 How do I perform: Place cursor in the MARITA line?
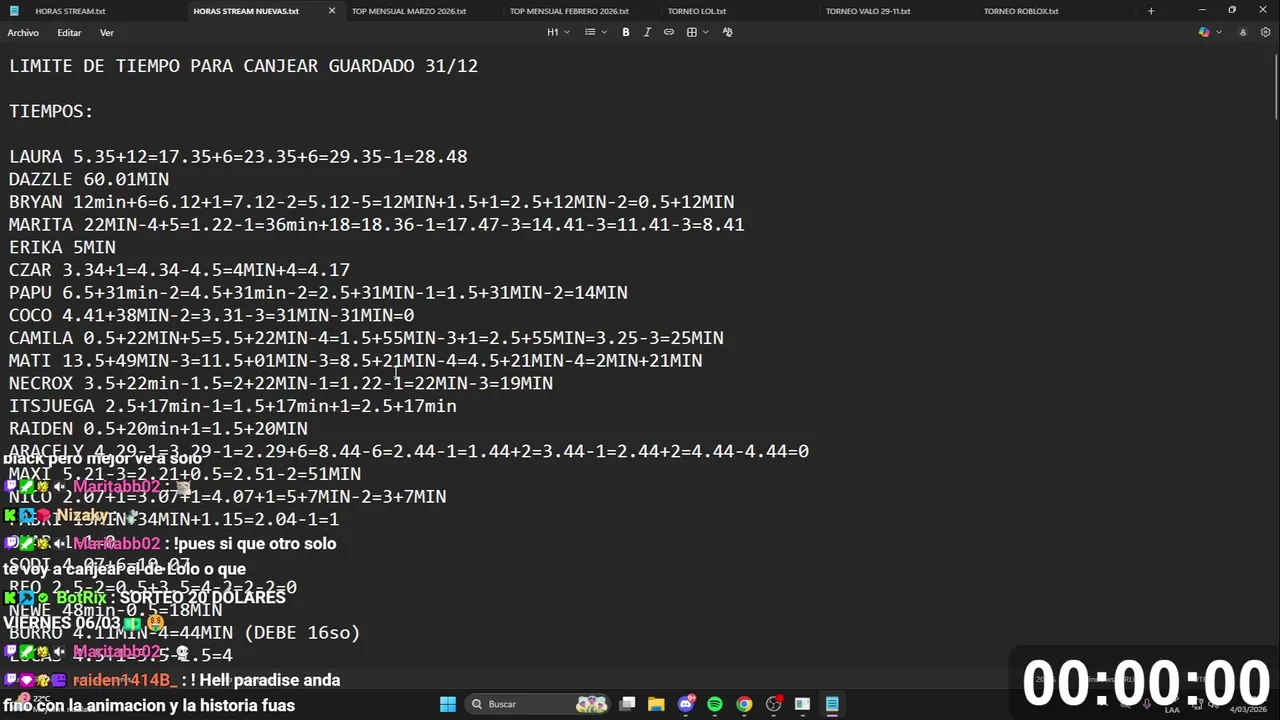pos(377,225)
